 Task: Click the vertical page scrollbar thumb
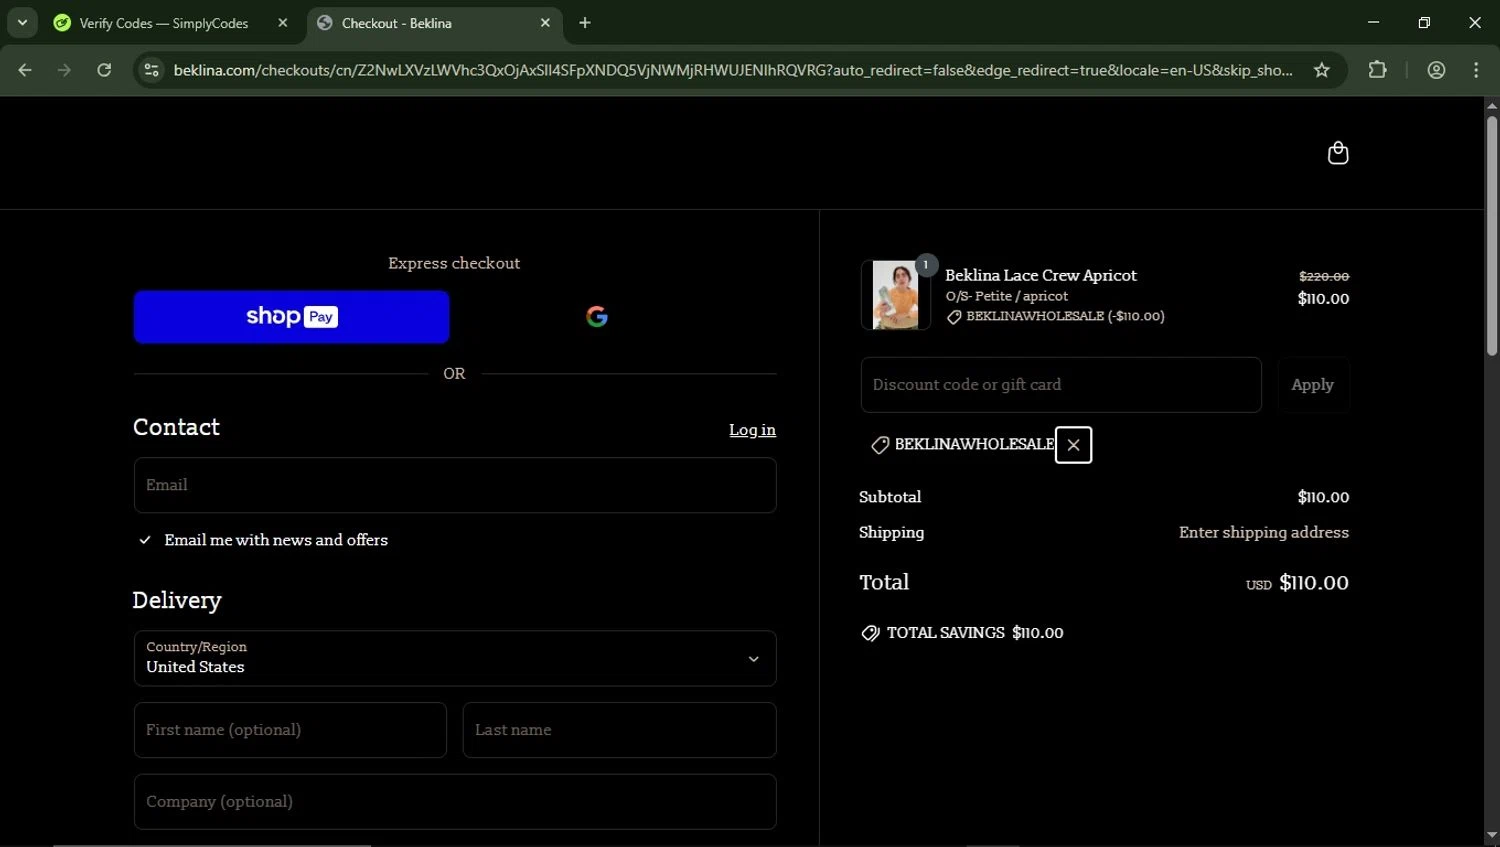coord(1491,235)
